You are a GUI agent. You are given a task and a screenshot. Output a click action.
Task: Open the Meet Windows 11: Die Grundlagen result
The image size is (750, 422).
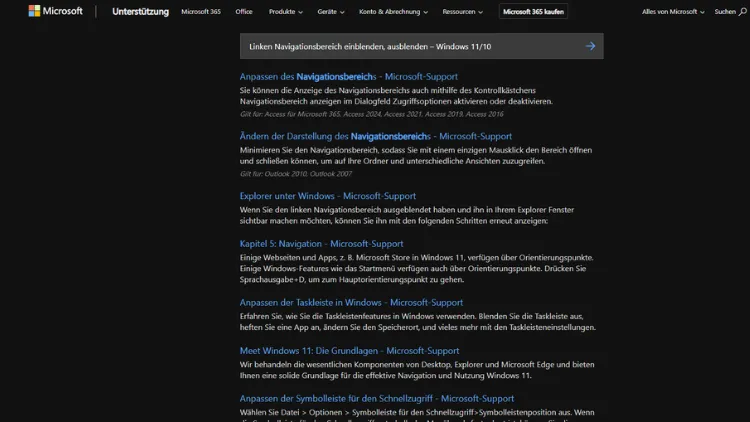click(x=349, y=351)
